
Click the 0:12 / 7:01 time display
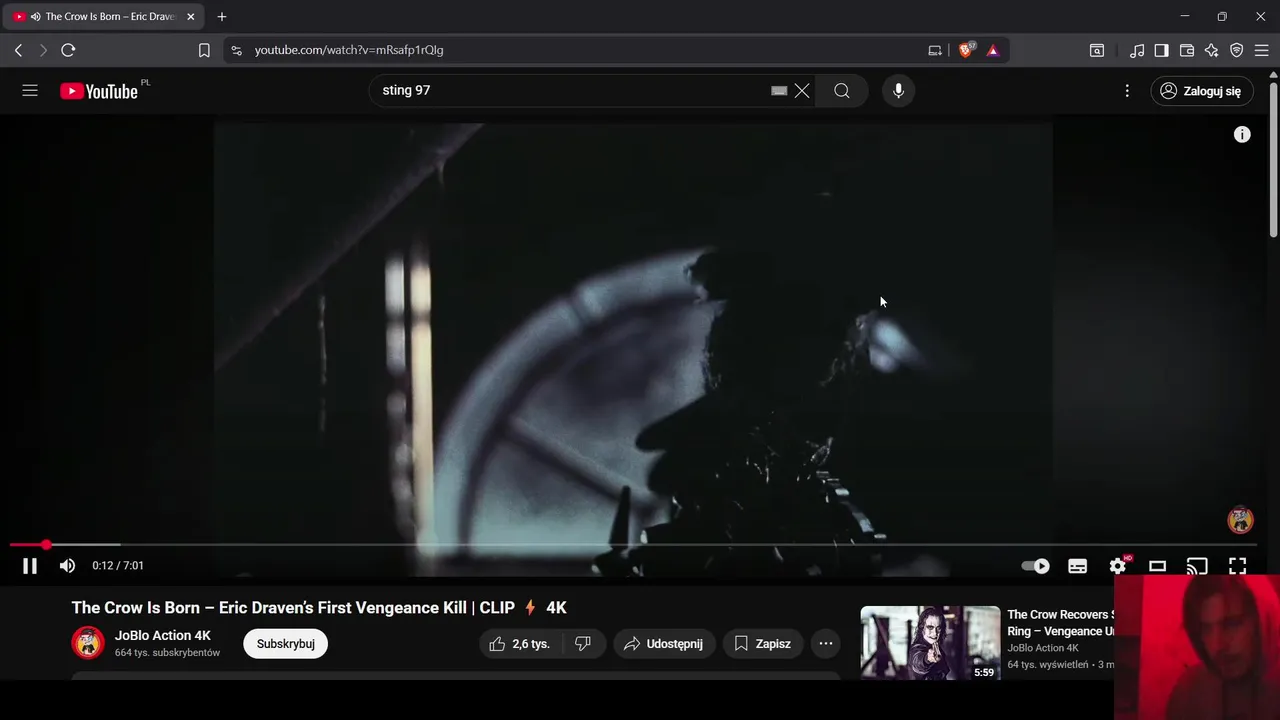(x=118, y=566)
